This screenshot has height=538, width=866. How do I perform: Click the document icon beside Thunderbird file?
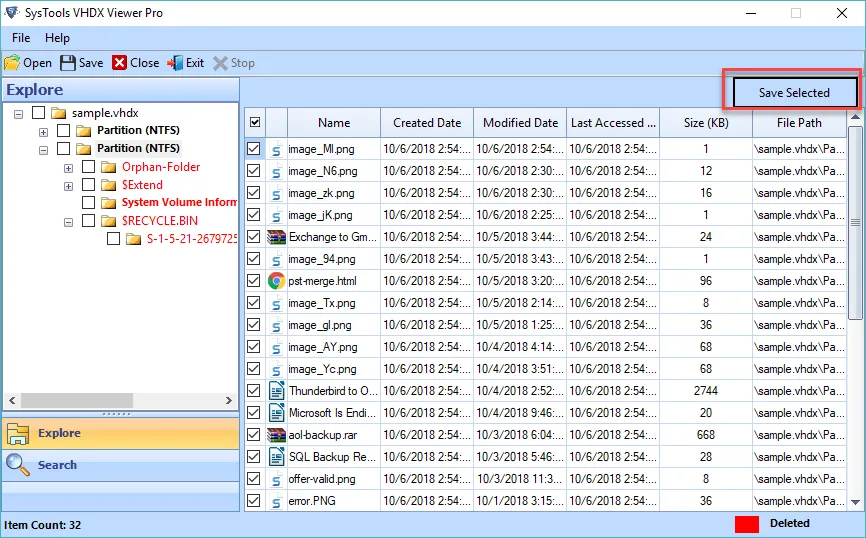pyautogui.click(x=277, y=391)
